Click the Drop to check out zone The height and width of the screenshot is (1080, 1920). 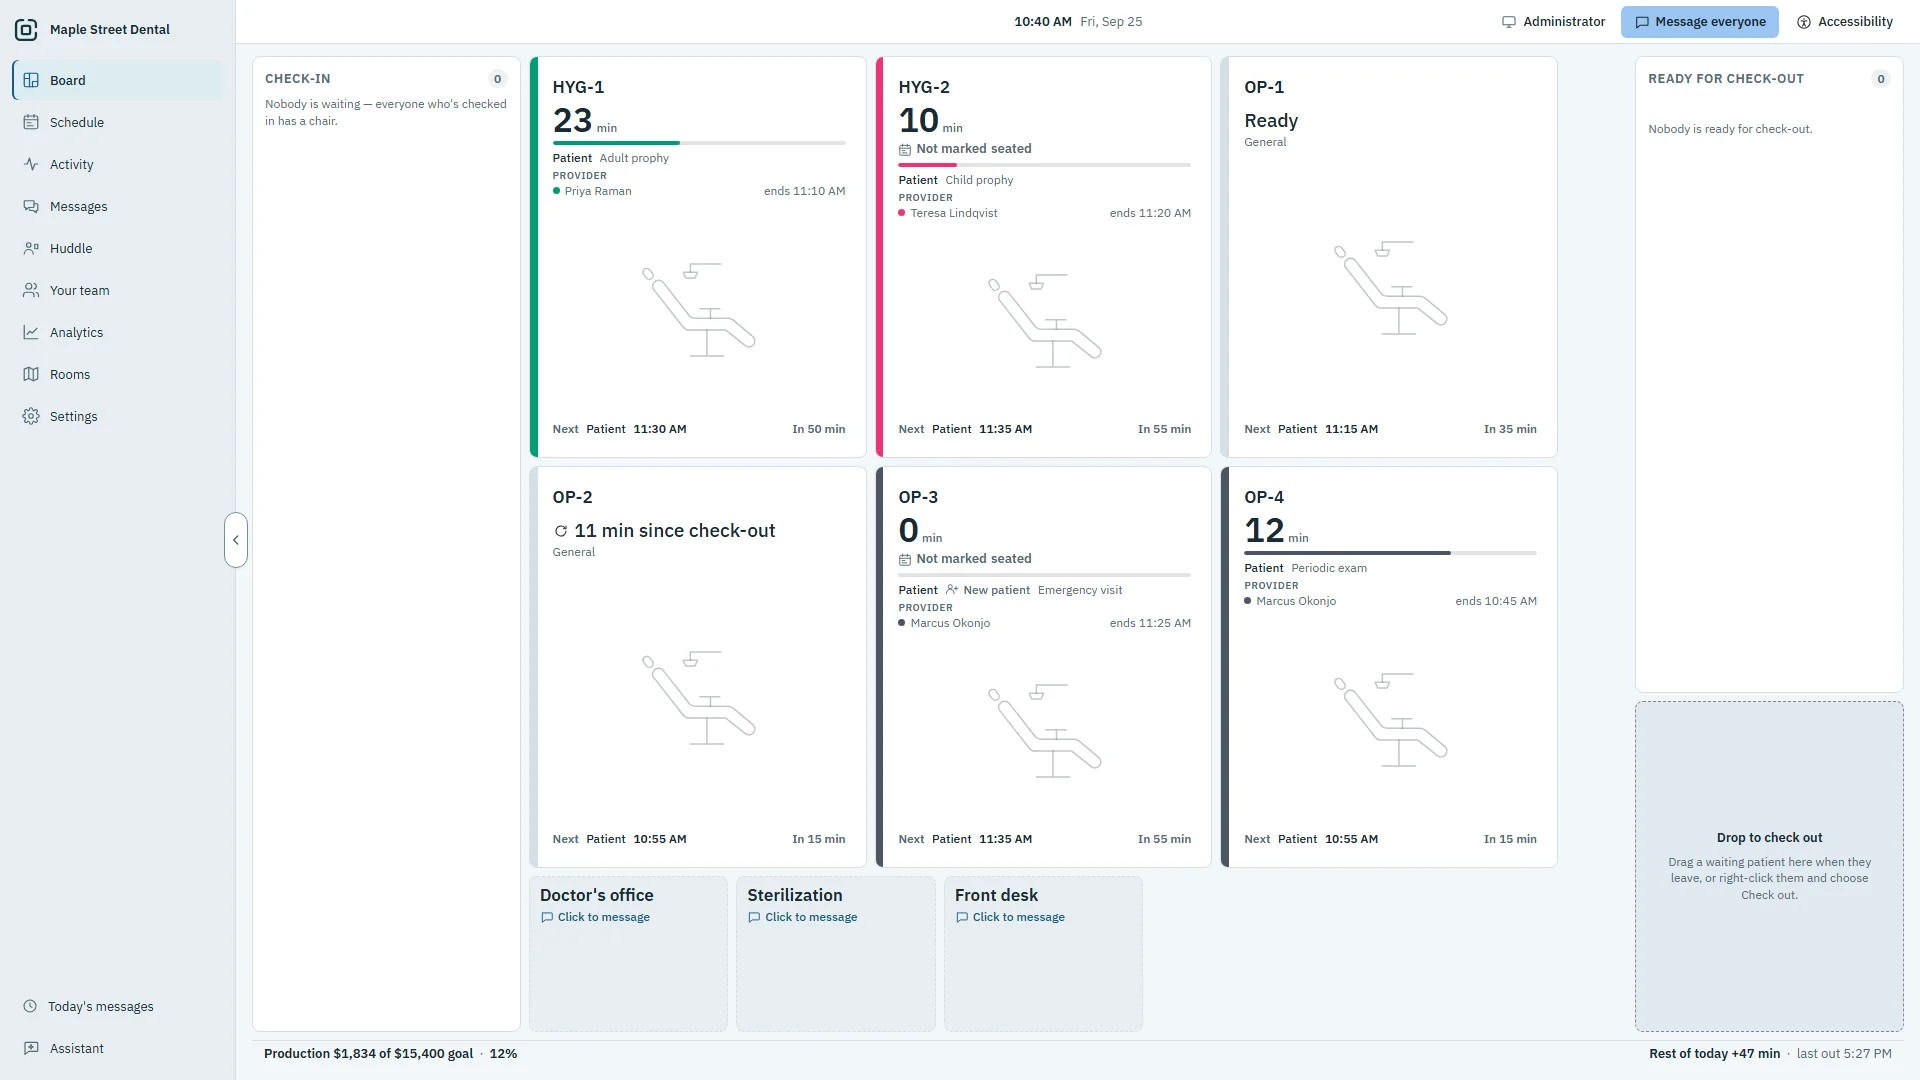pos(1769,866)
